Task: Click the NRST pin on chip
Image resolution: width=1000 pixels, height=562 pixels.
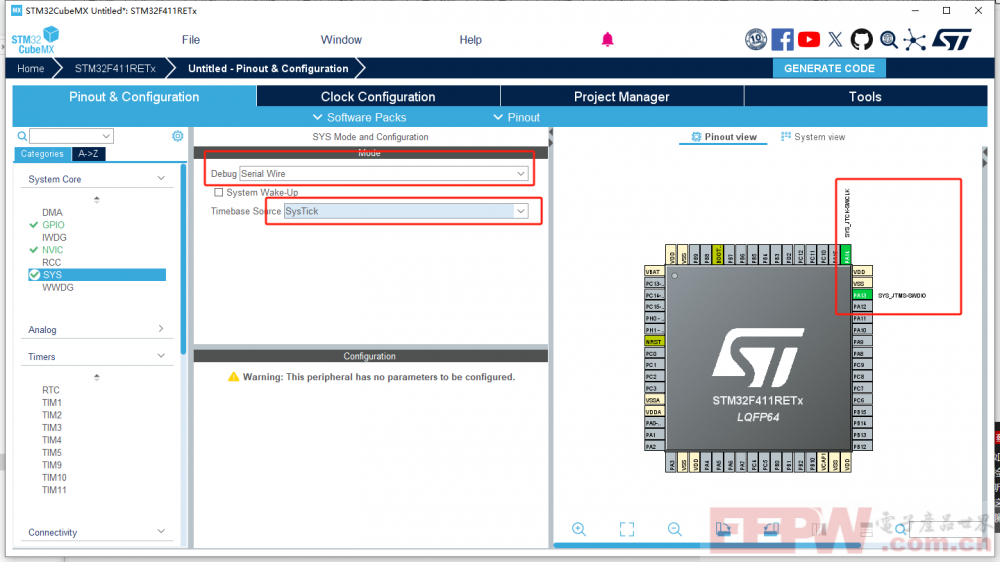Action: (654, 342)
